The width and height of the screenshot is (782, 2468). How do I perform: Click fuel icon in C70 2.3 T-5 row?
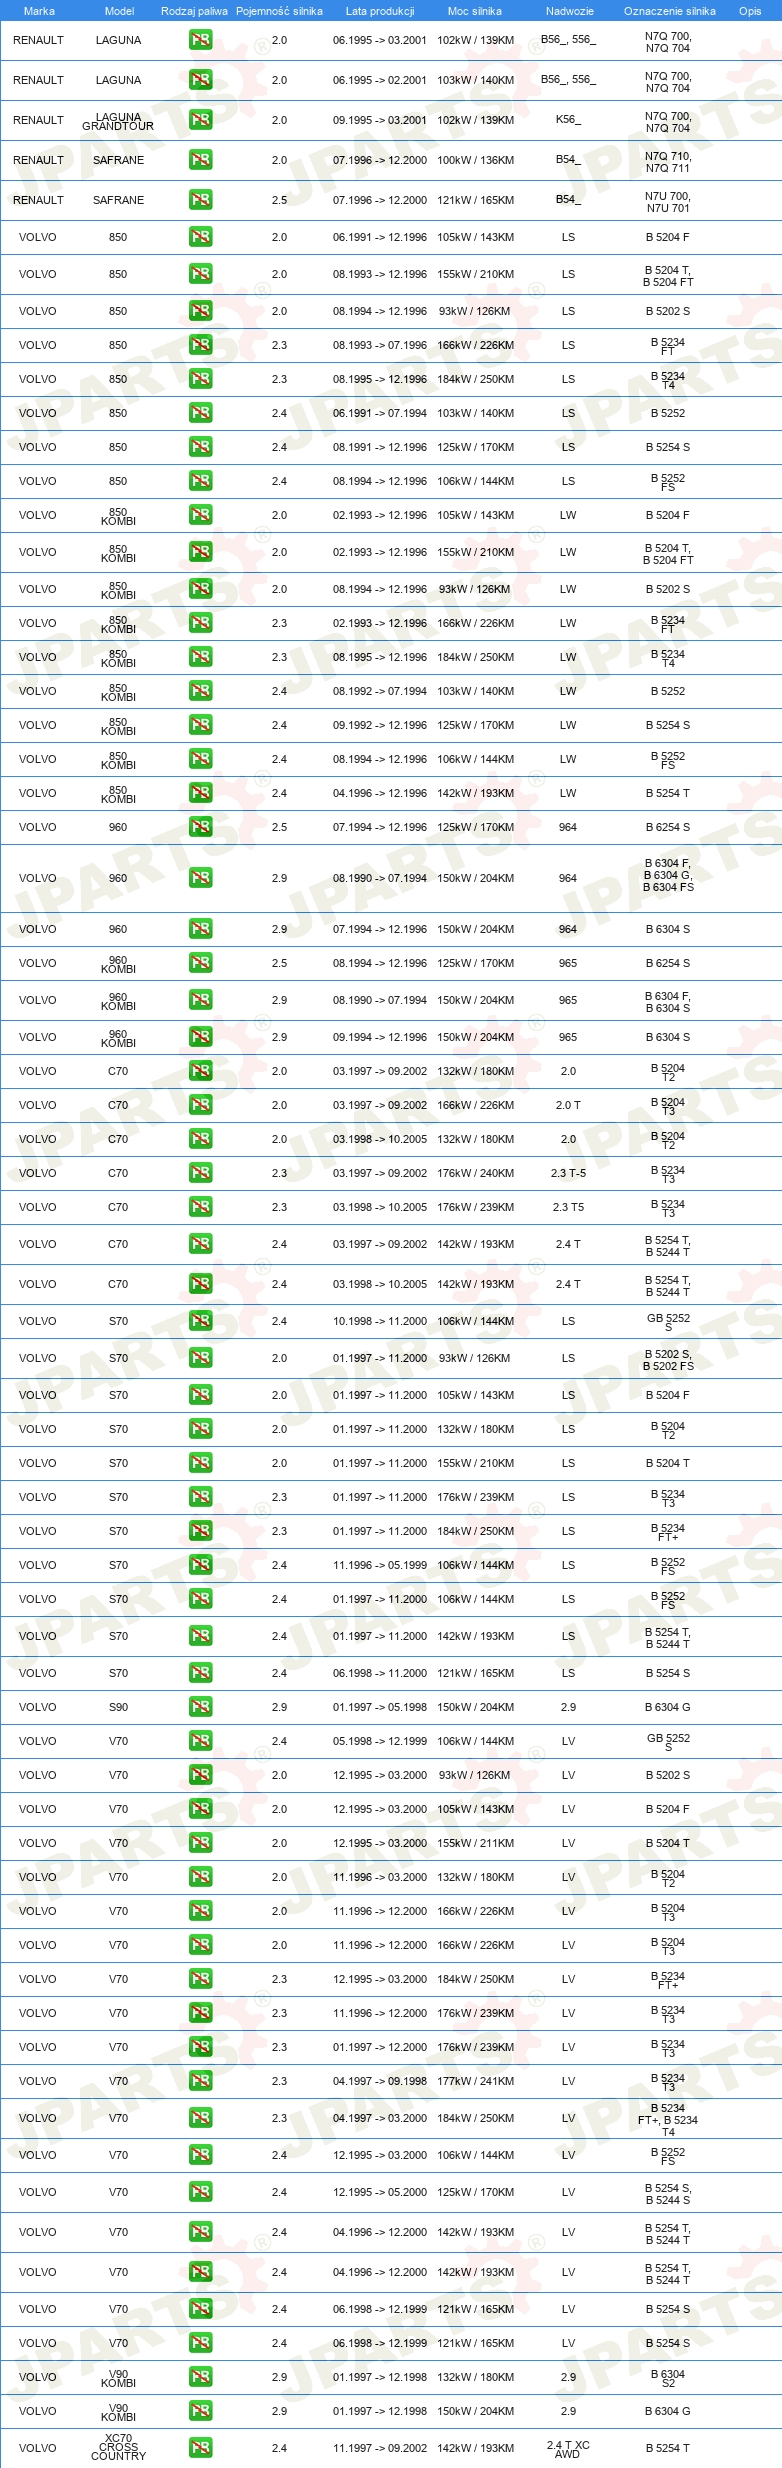(x=201, y=1173)
